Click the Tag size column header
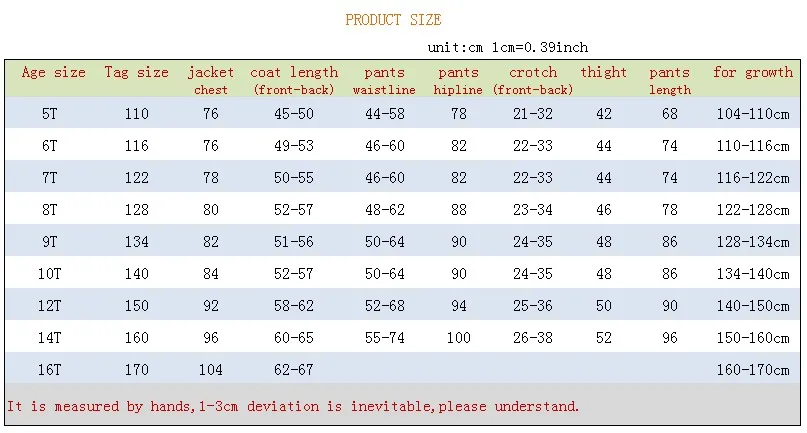807x433 pixels. pos(136,72)
